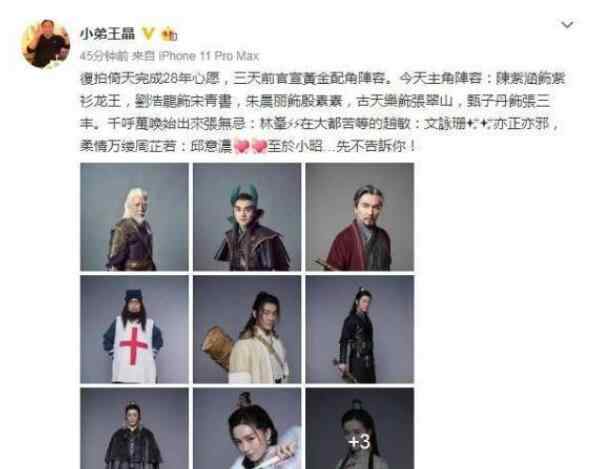Open the black-clad swordsman photo
This screenshot has height=469, width=607.
coord(360,329)
